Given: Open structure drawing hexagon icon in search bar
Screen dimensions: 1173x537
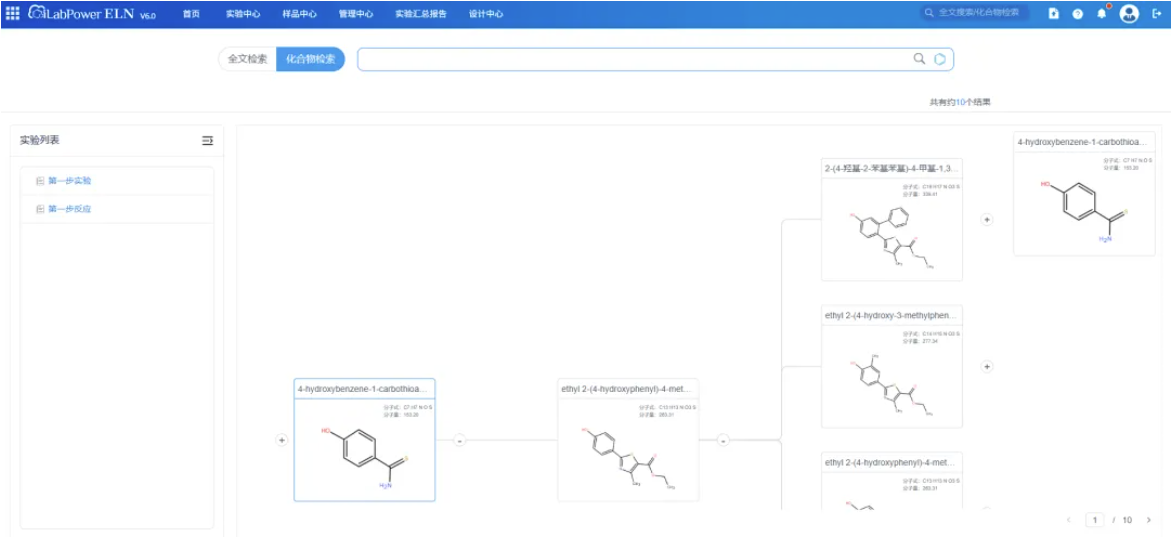Looking at the screenshot, I should (x=940, y=59).
